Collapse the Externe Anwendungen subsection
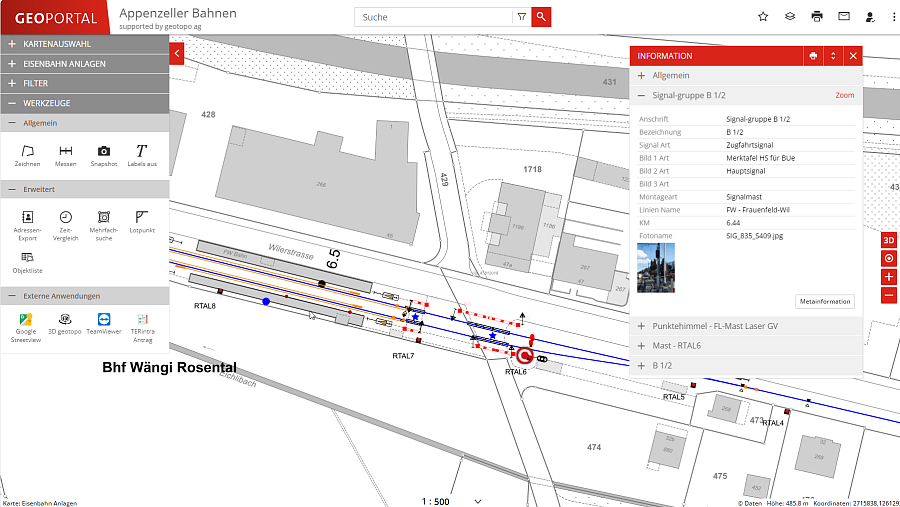 [84, 296]
